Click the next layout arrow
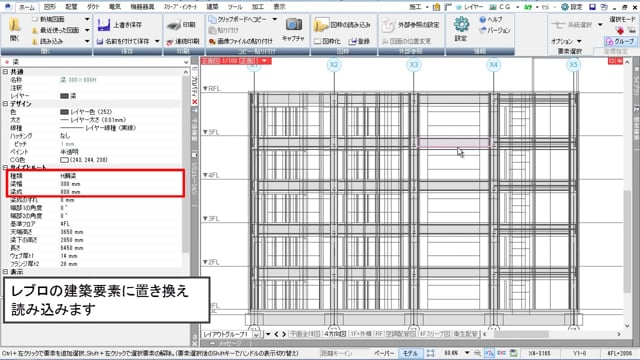The height and width of the screenshot is (360, 640). (284, 334)
